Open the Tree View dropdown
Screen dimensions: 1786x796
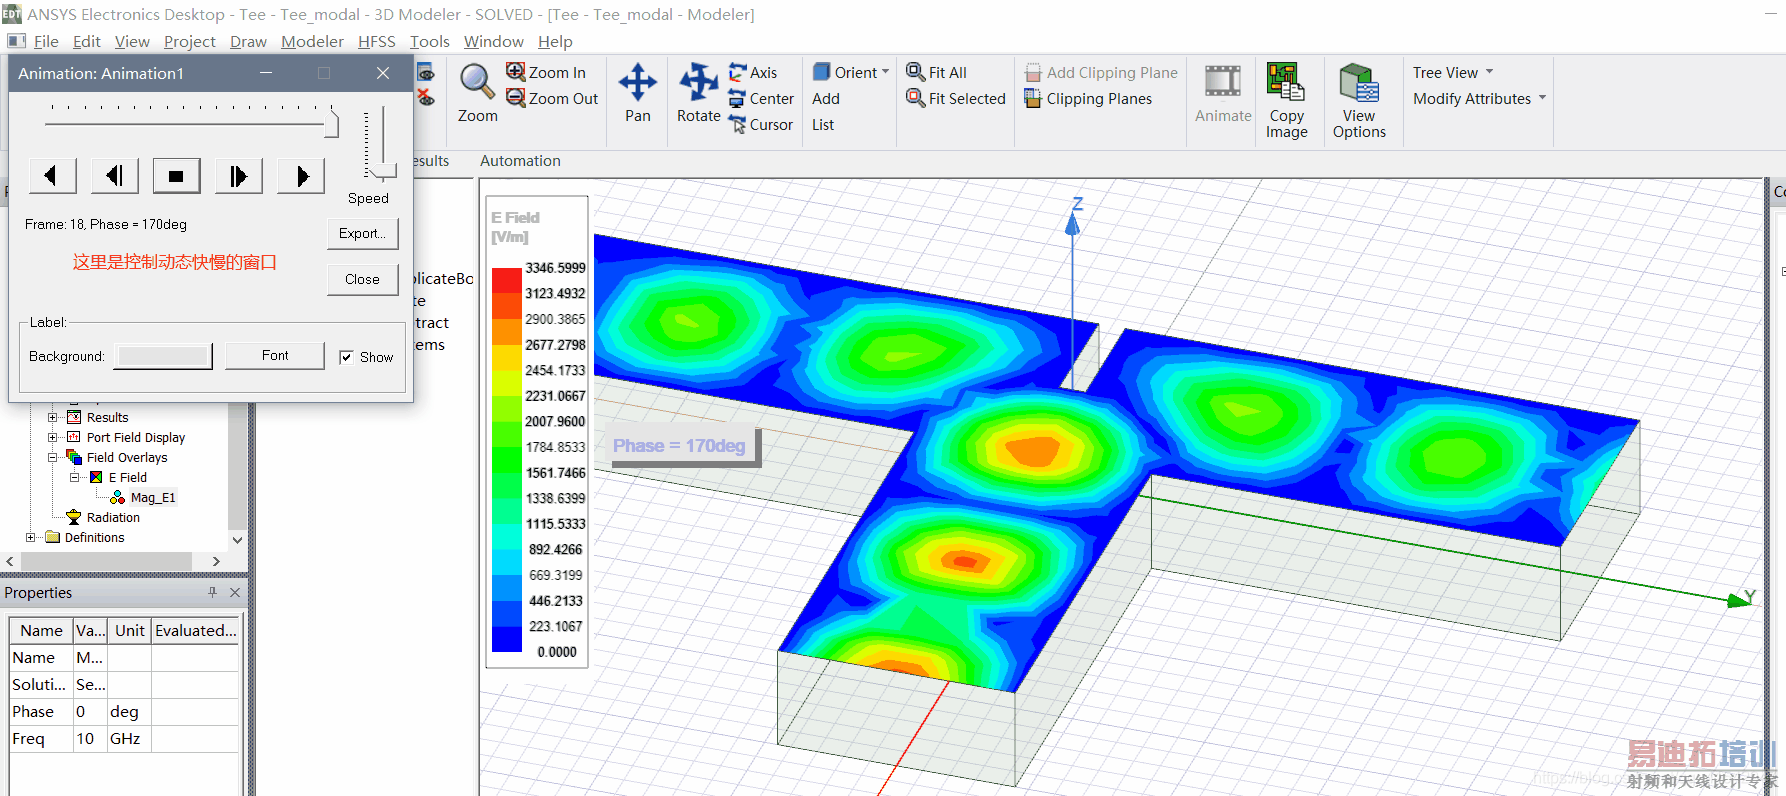1453,72
